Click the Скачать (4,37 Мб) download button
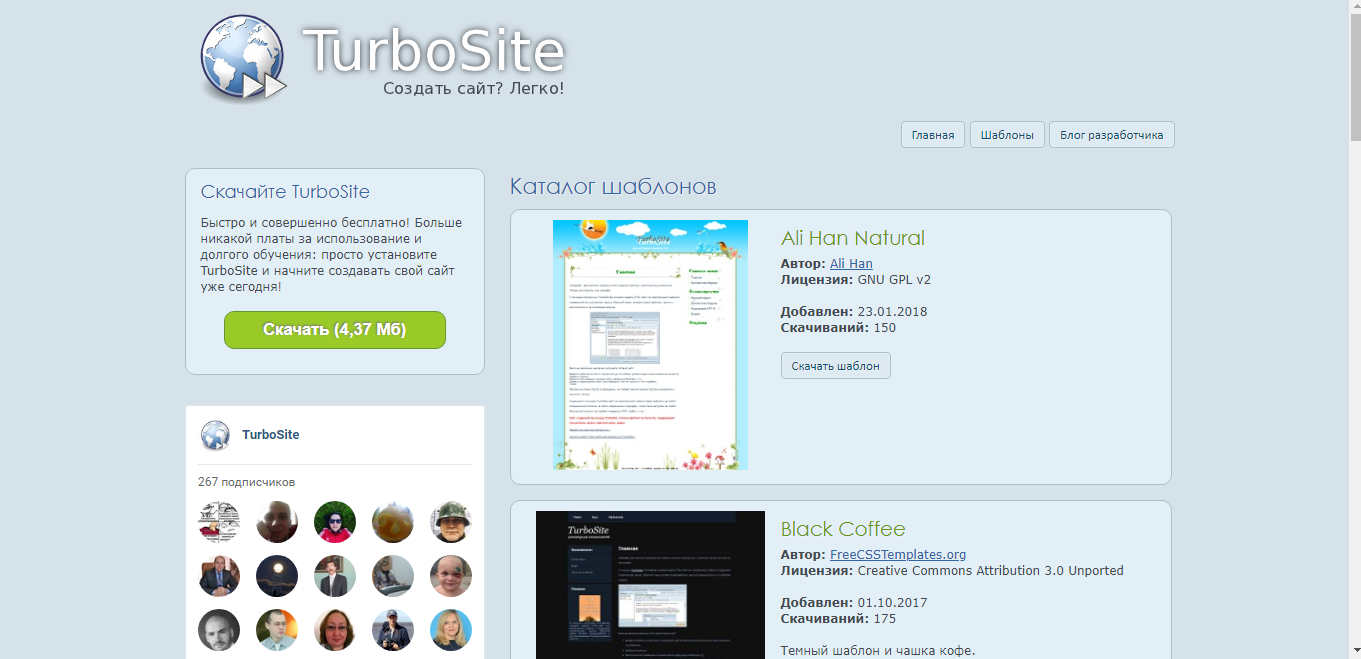Viewport: 1361px width, 659px height. coord(335,329)
